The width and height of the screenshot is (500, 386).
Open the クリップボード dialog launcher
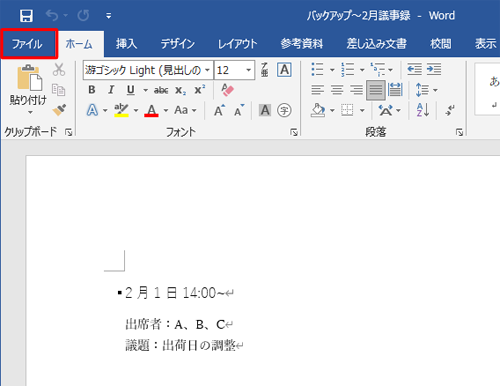pyautogui.click(x=69, y=133)
